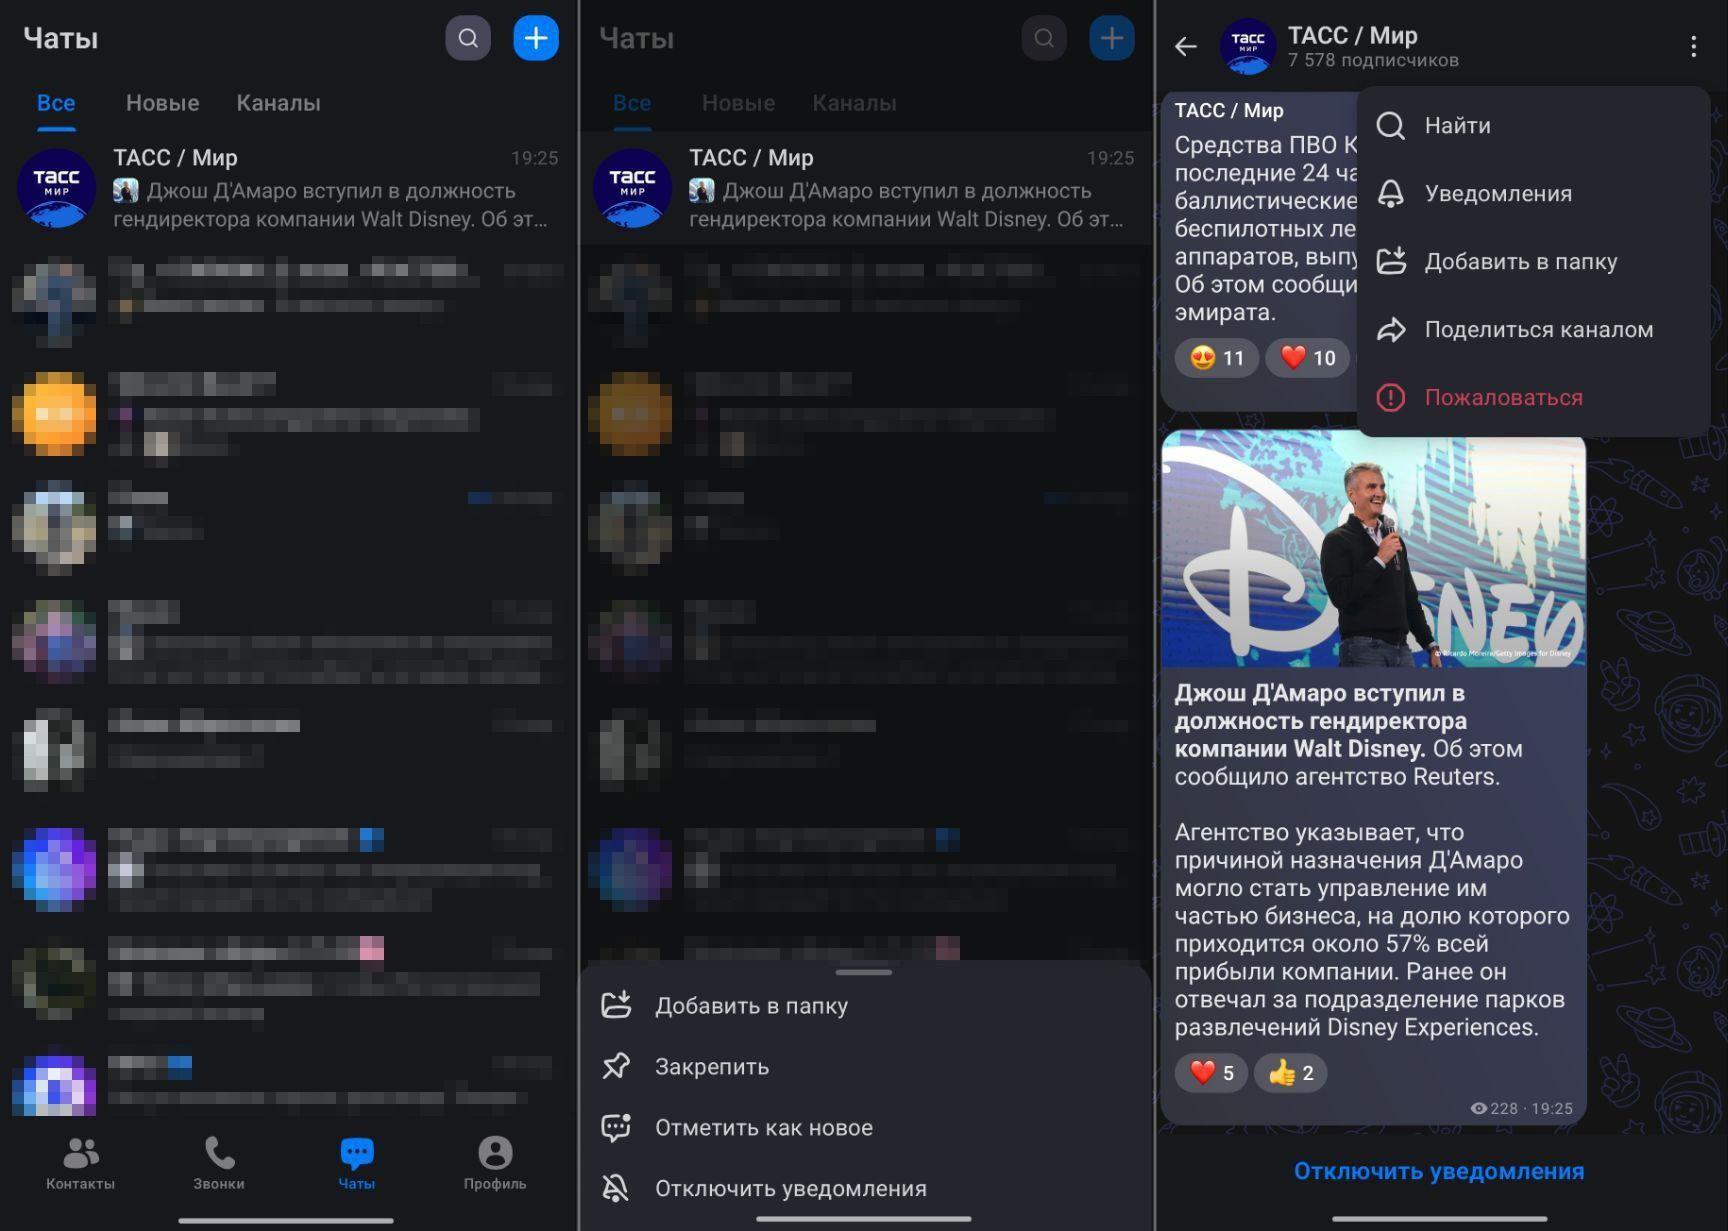The width and height of the screenshot is (1728, 1231).
Task: Open the ТАСС / Мир channel avatar in header
Action: tap(1248, 46)
